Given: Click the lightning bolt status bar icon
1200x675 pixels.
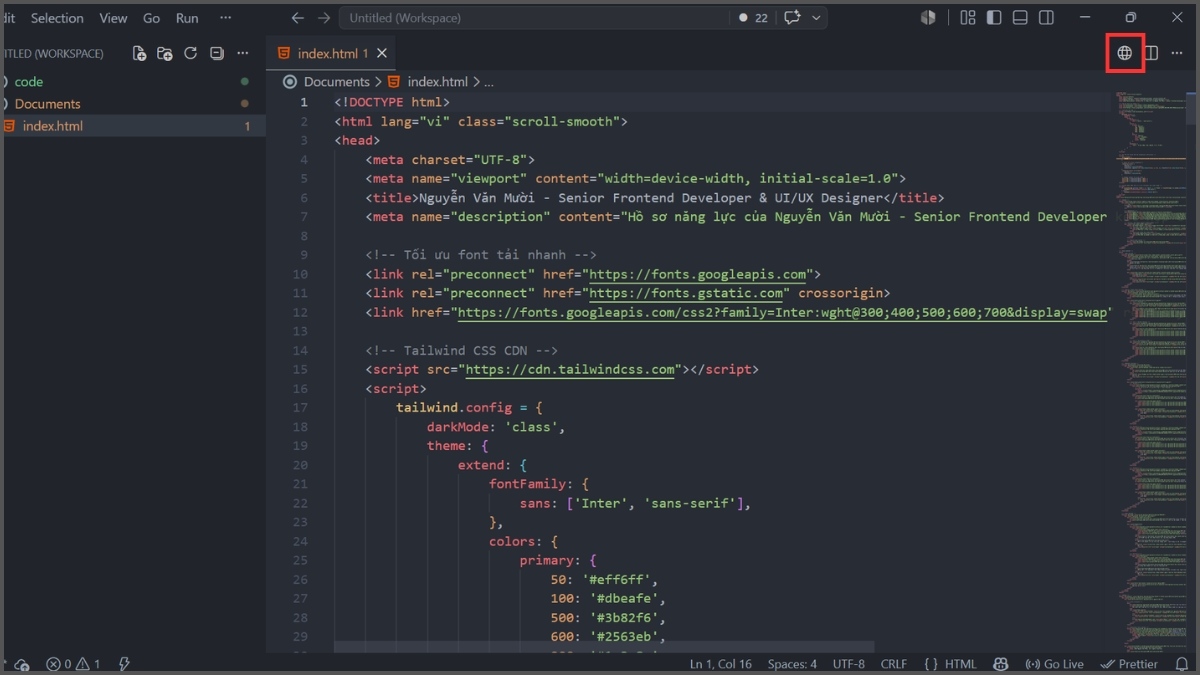Looking at the screenshot, I should pyautogui.click(x=124, y=664).
